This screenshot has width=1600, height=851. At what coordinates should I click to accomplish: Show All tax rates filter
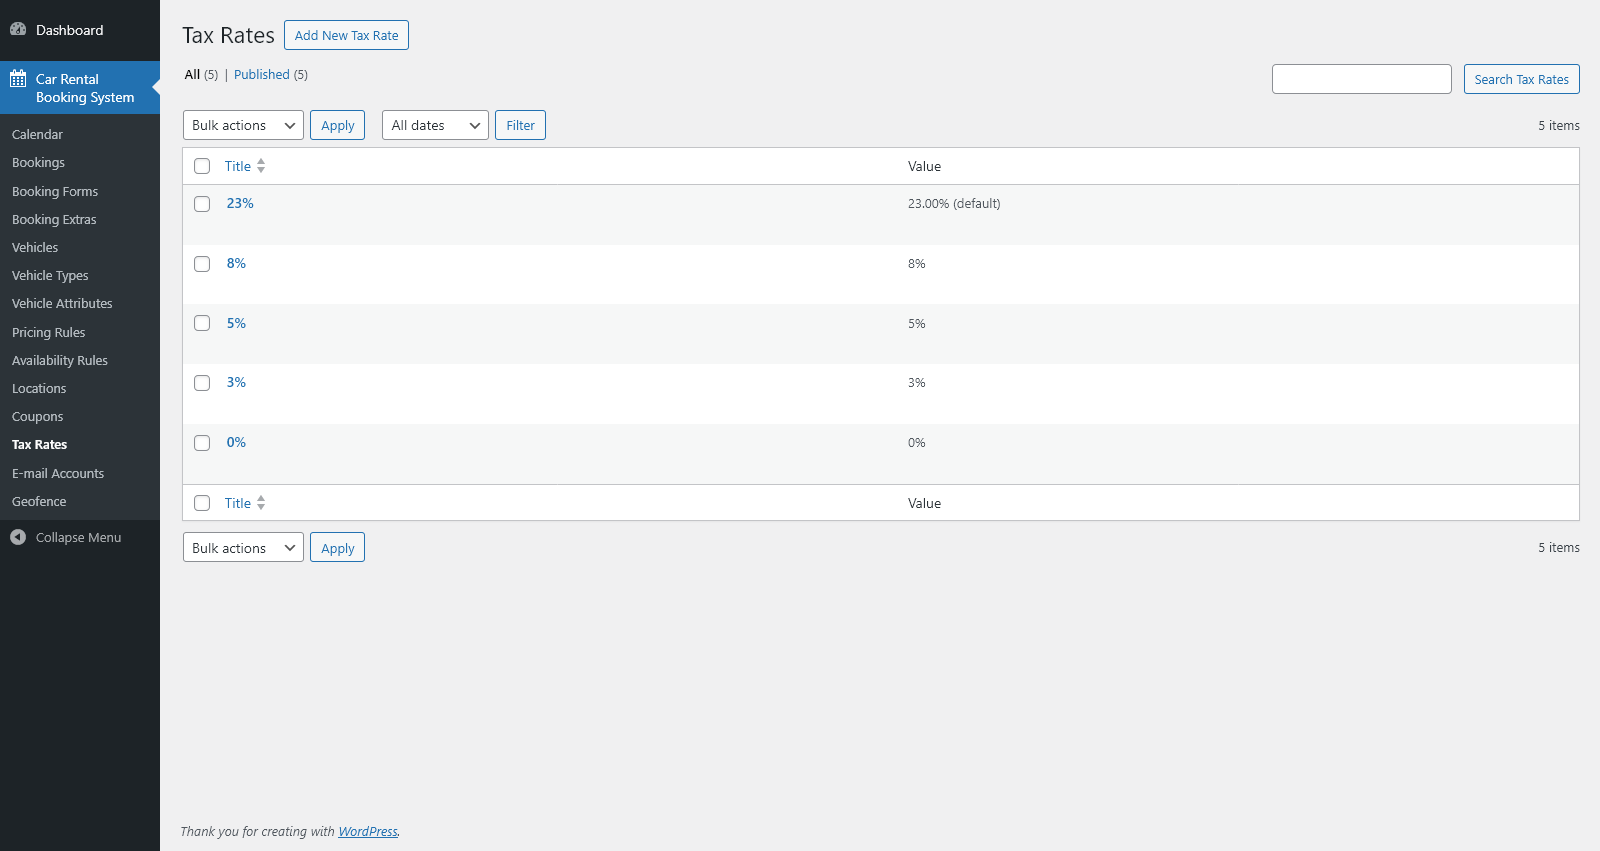[192, 74]
